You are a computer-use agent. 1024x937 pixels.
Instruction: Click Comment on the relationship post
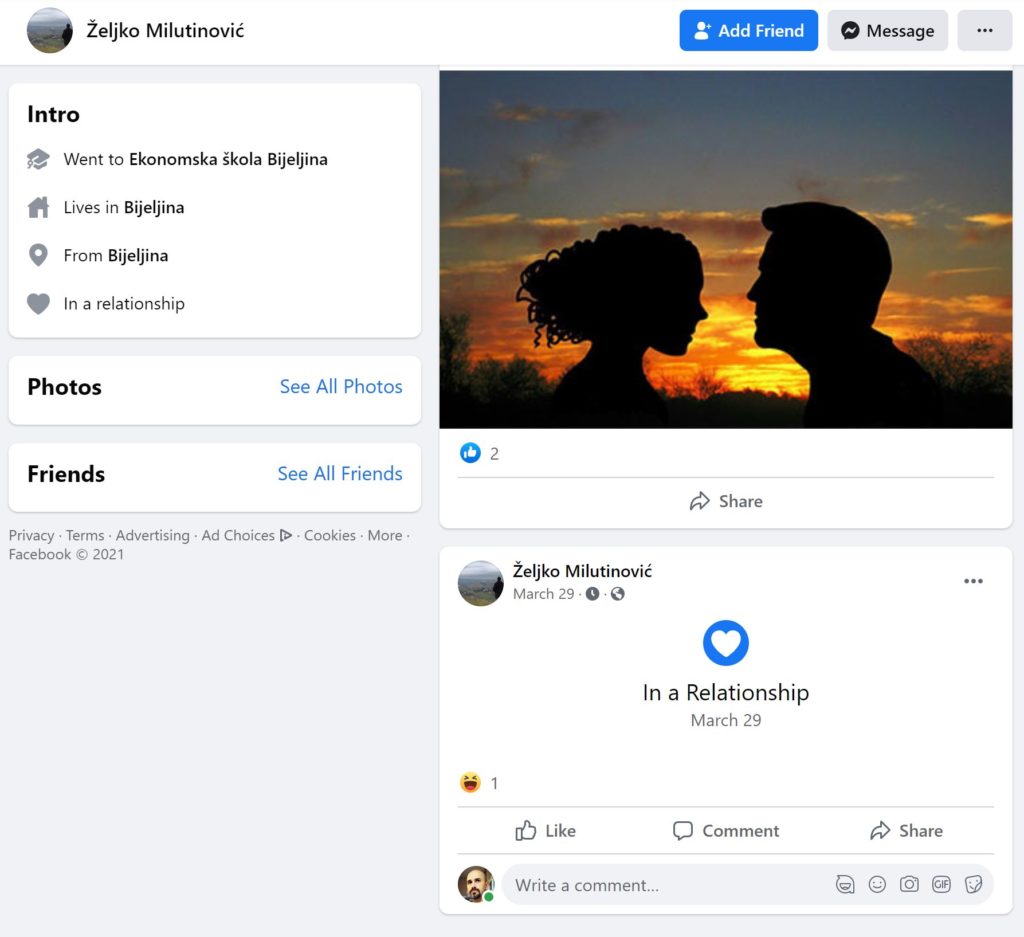click(726, 831)
